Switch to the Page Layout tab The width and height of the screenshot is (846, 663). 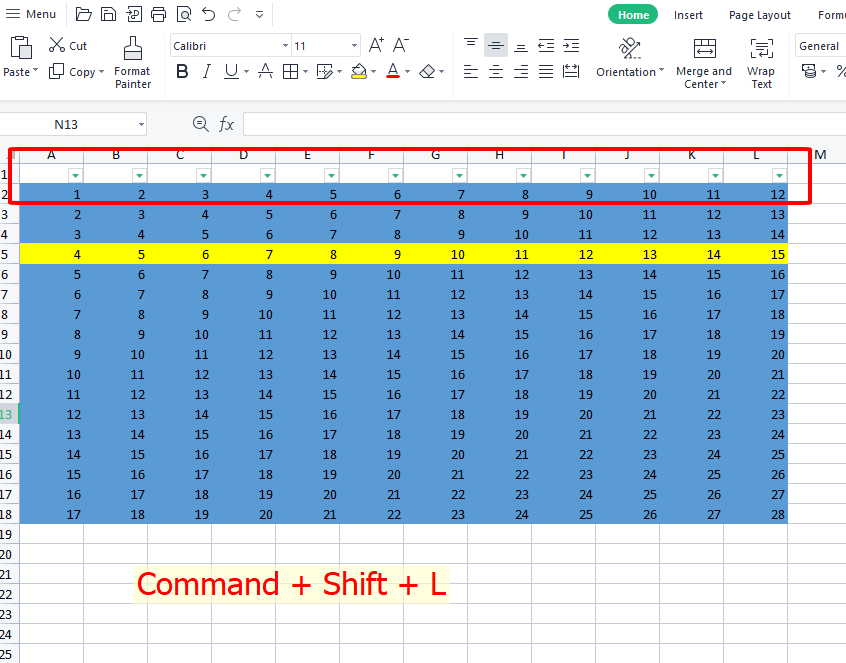click(759, 15)
